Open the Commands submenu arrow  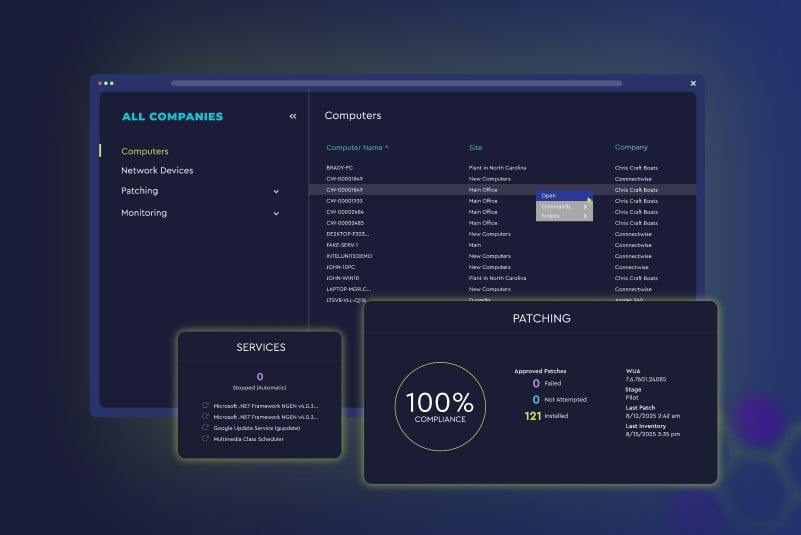585,207
